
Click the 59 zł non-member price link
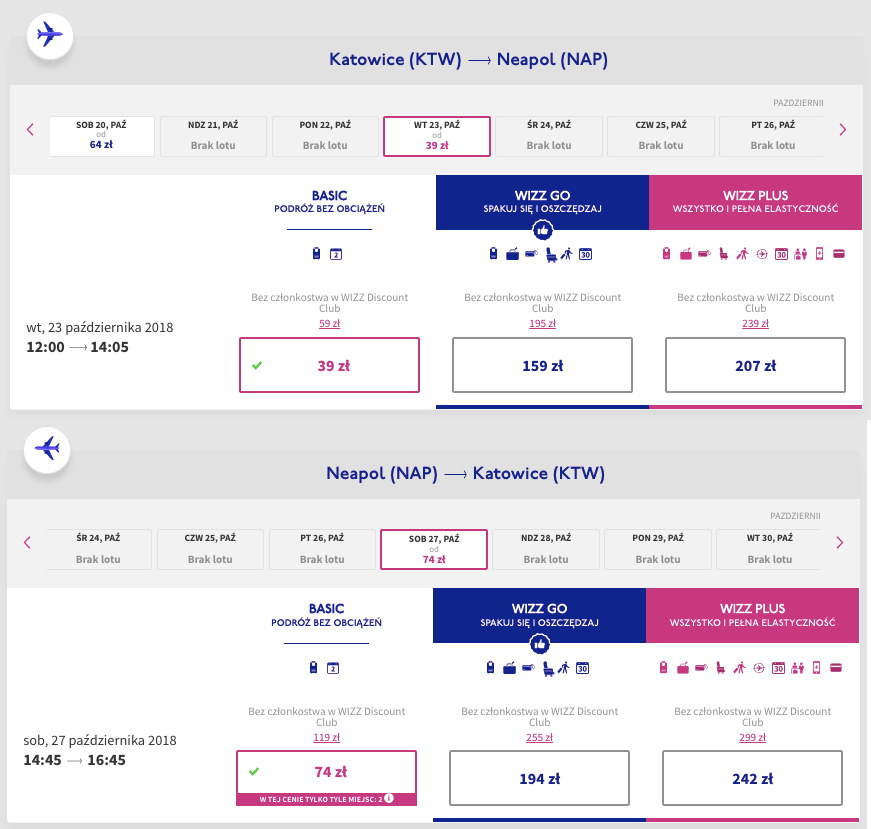coord(329,324)
